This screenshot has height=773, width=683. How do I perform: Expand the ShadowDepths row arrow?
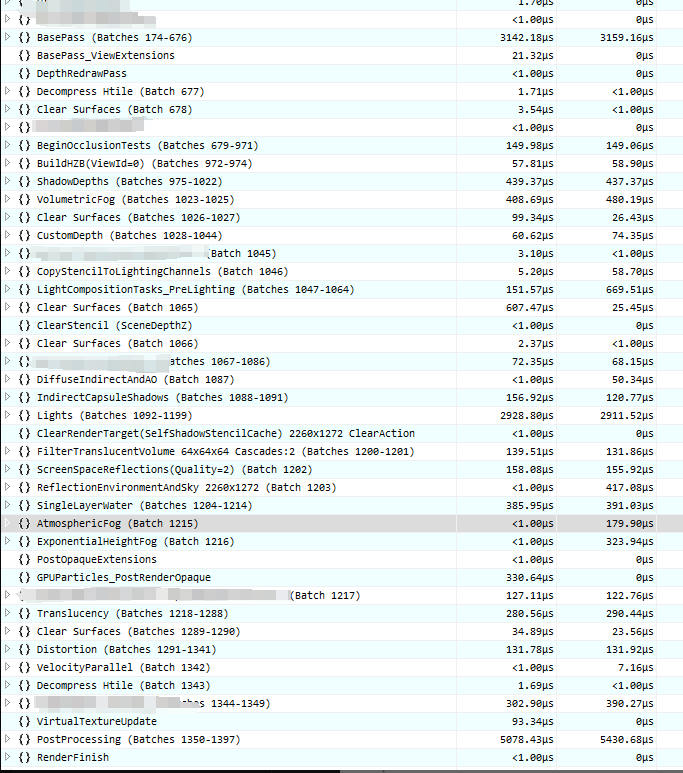tap(7, 181)
